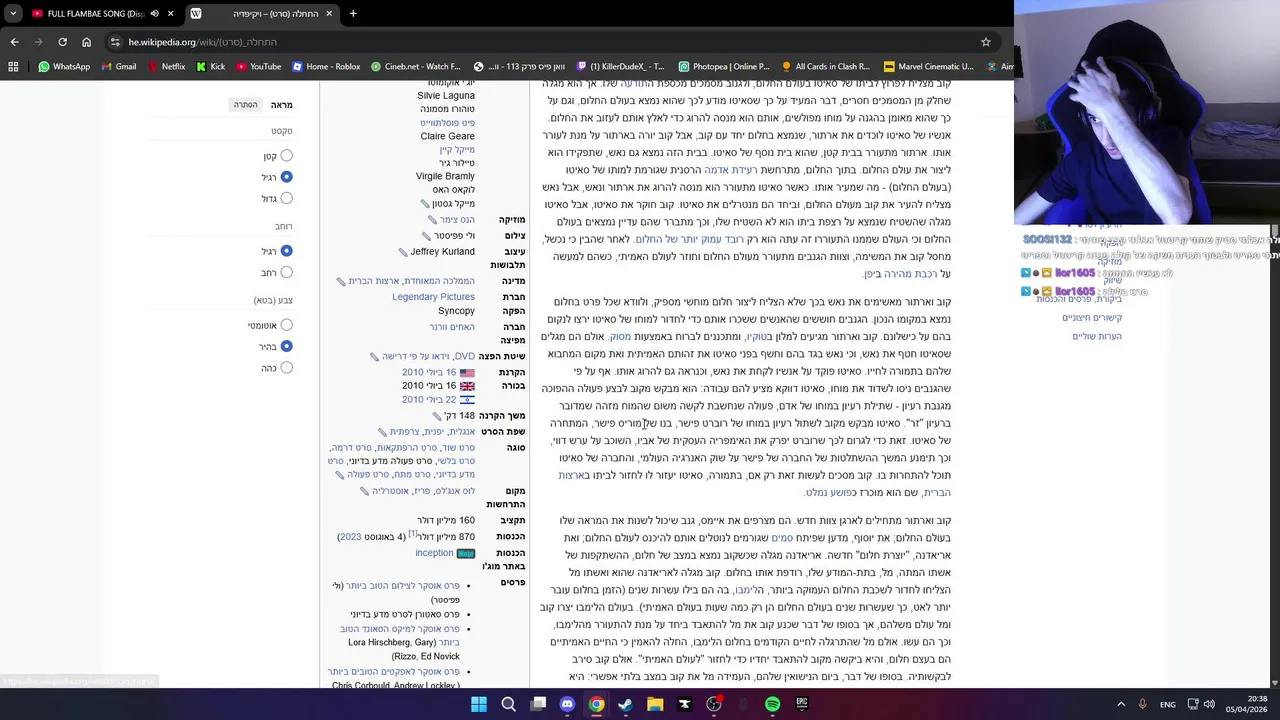Open the רעידת אדמה link in plot text
This screenshot has width=1280, height=720.
(x=731, y=170)
